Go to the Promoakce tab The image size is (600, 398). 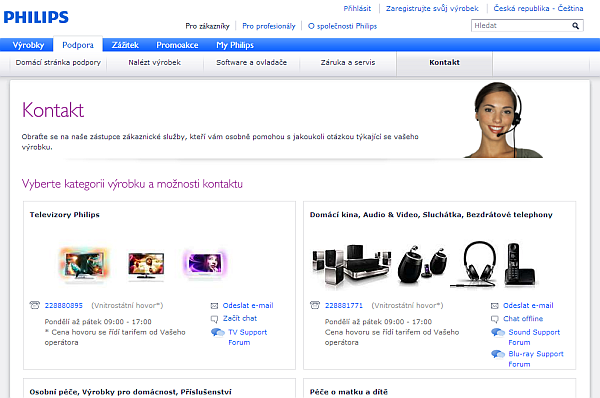coord(177,45)
